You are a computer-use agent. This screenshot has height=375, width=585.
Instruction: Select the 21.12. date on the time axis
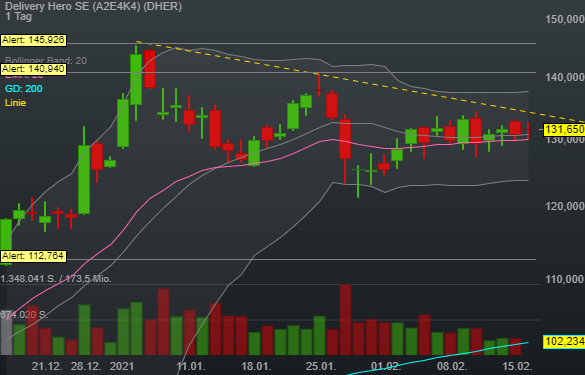coord(47,366)
